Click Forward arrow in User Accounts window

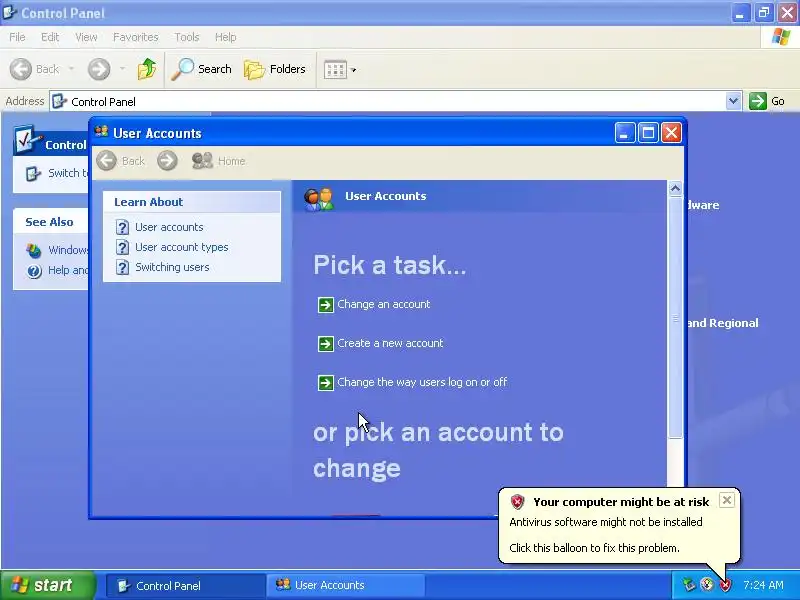[167, 161]
